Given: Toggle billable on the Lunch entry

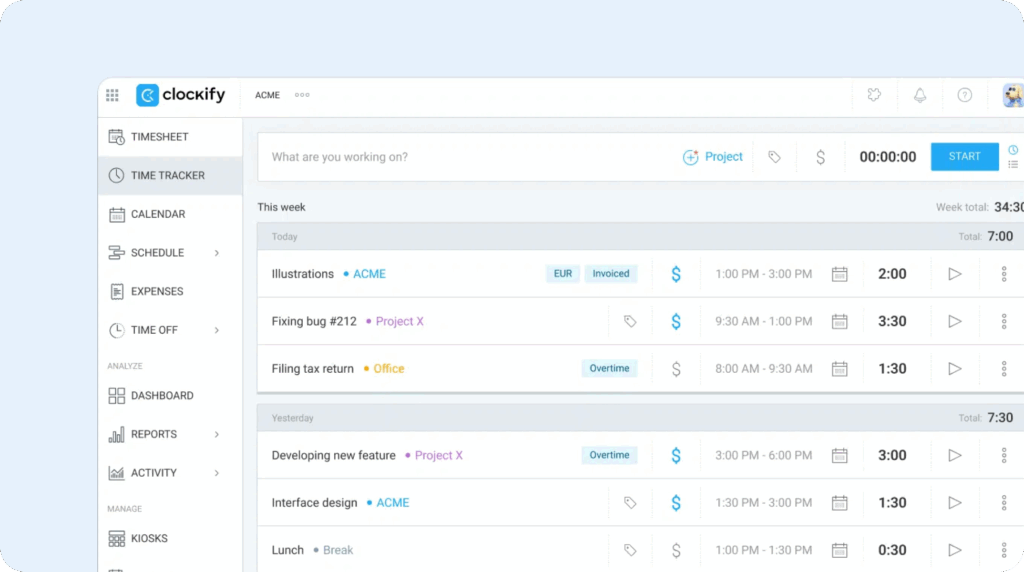Looking at the screenshot, I should tap(676, 550).
